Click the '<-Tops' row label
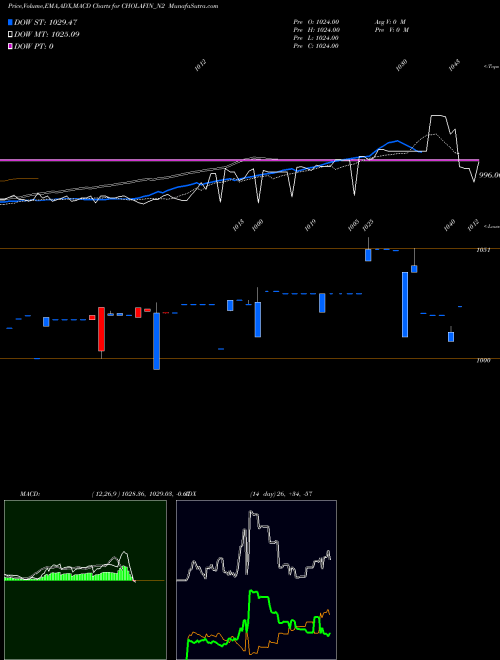The image size is (500, 660). (492, 67)
